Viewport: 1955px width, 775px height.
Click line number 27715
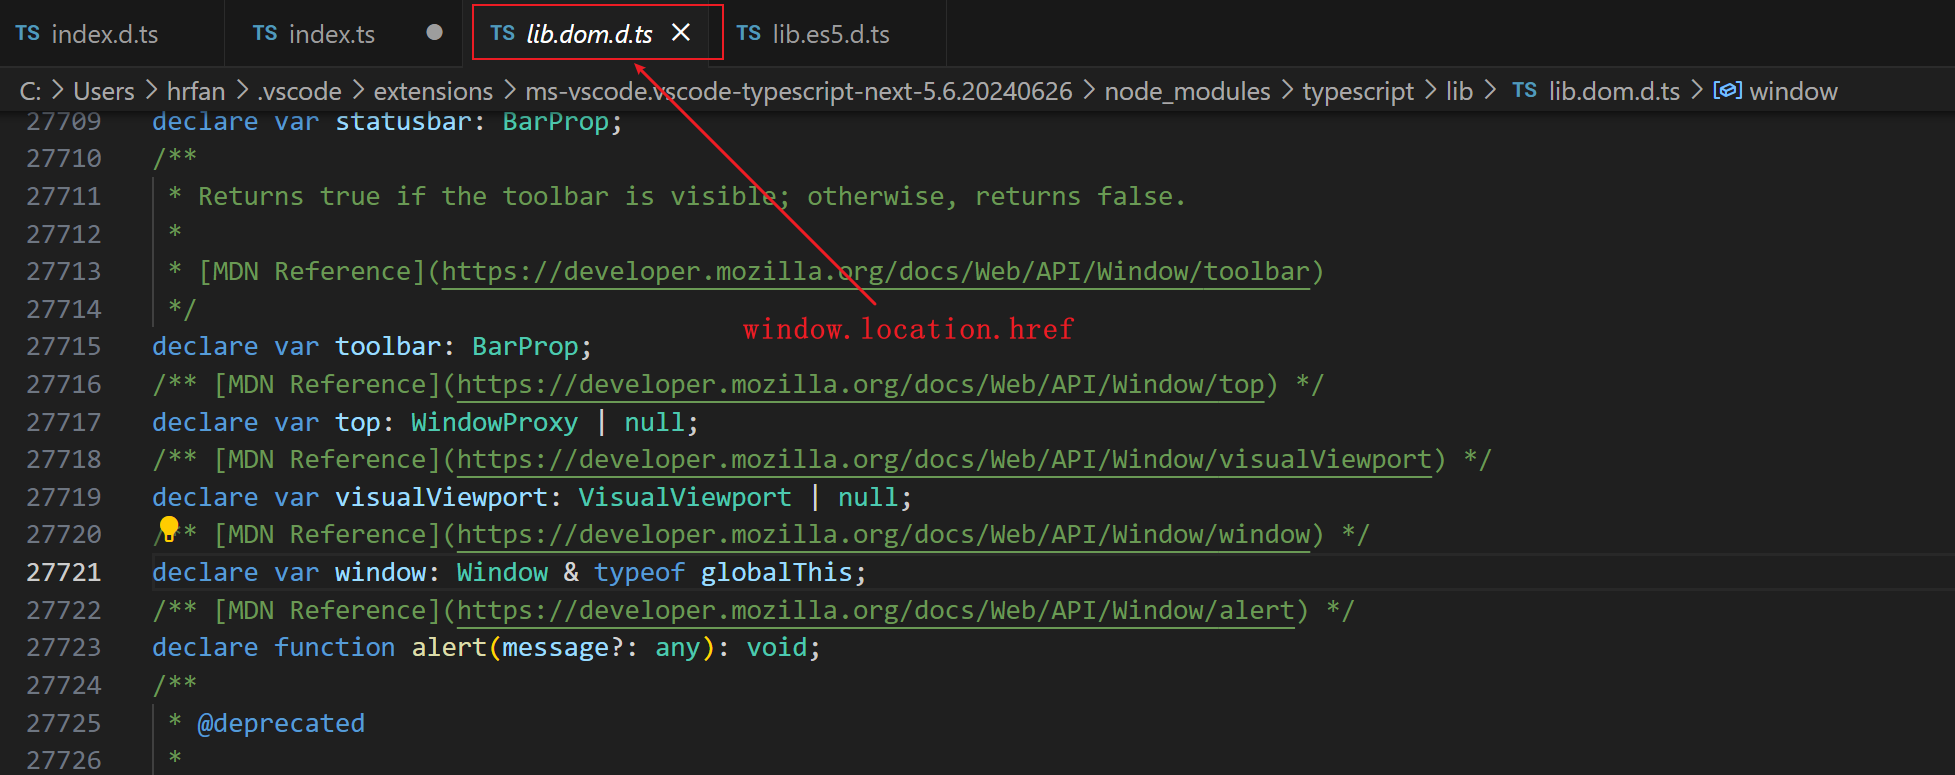coord(64,347)
